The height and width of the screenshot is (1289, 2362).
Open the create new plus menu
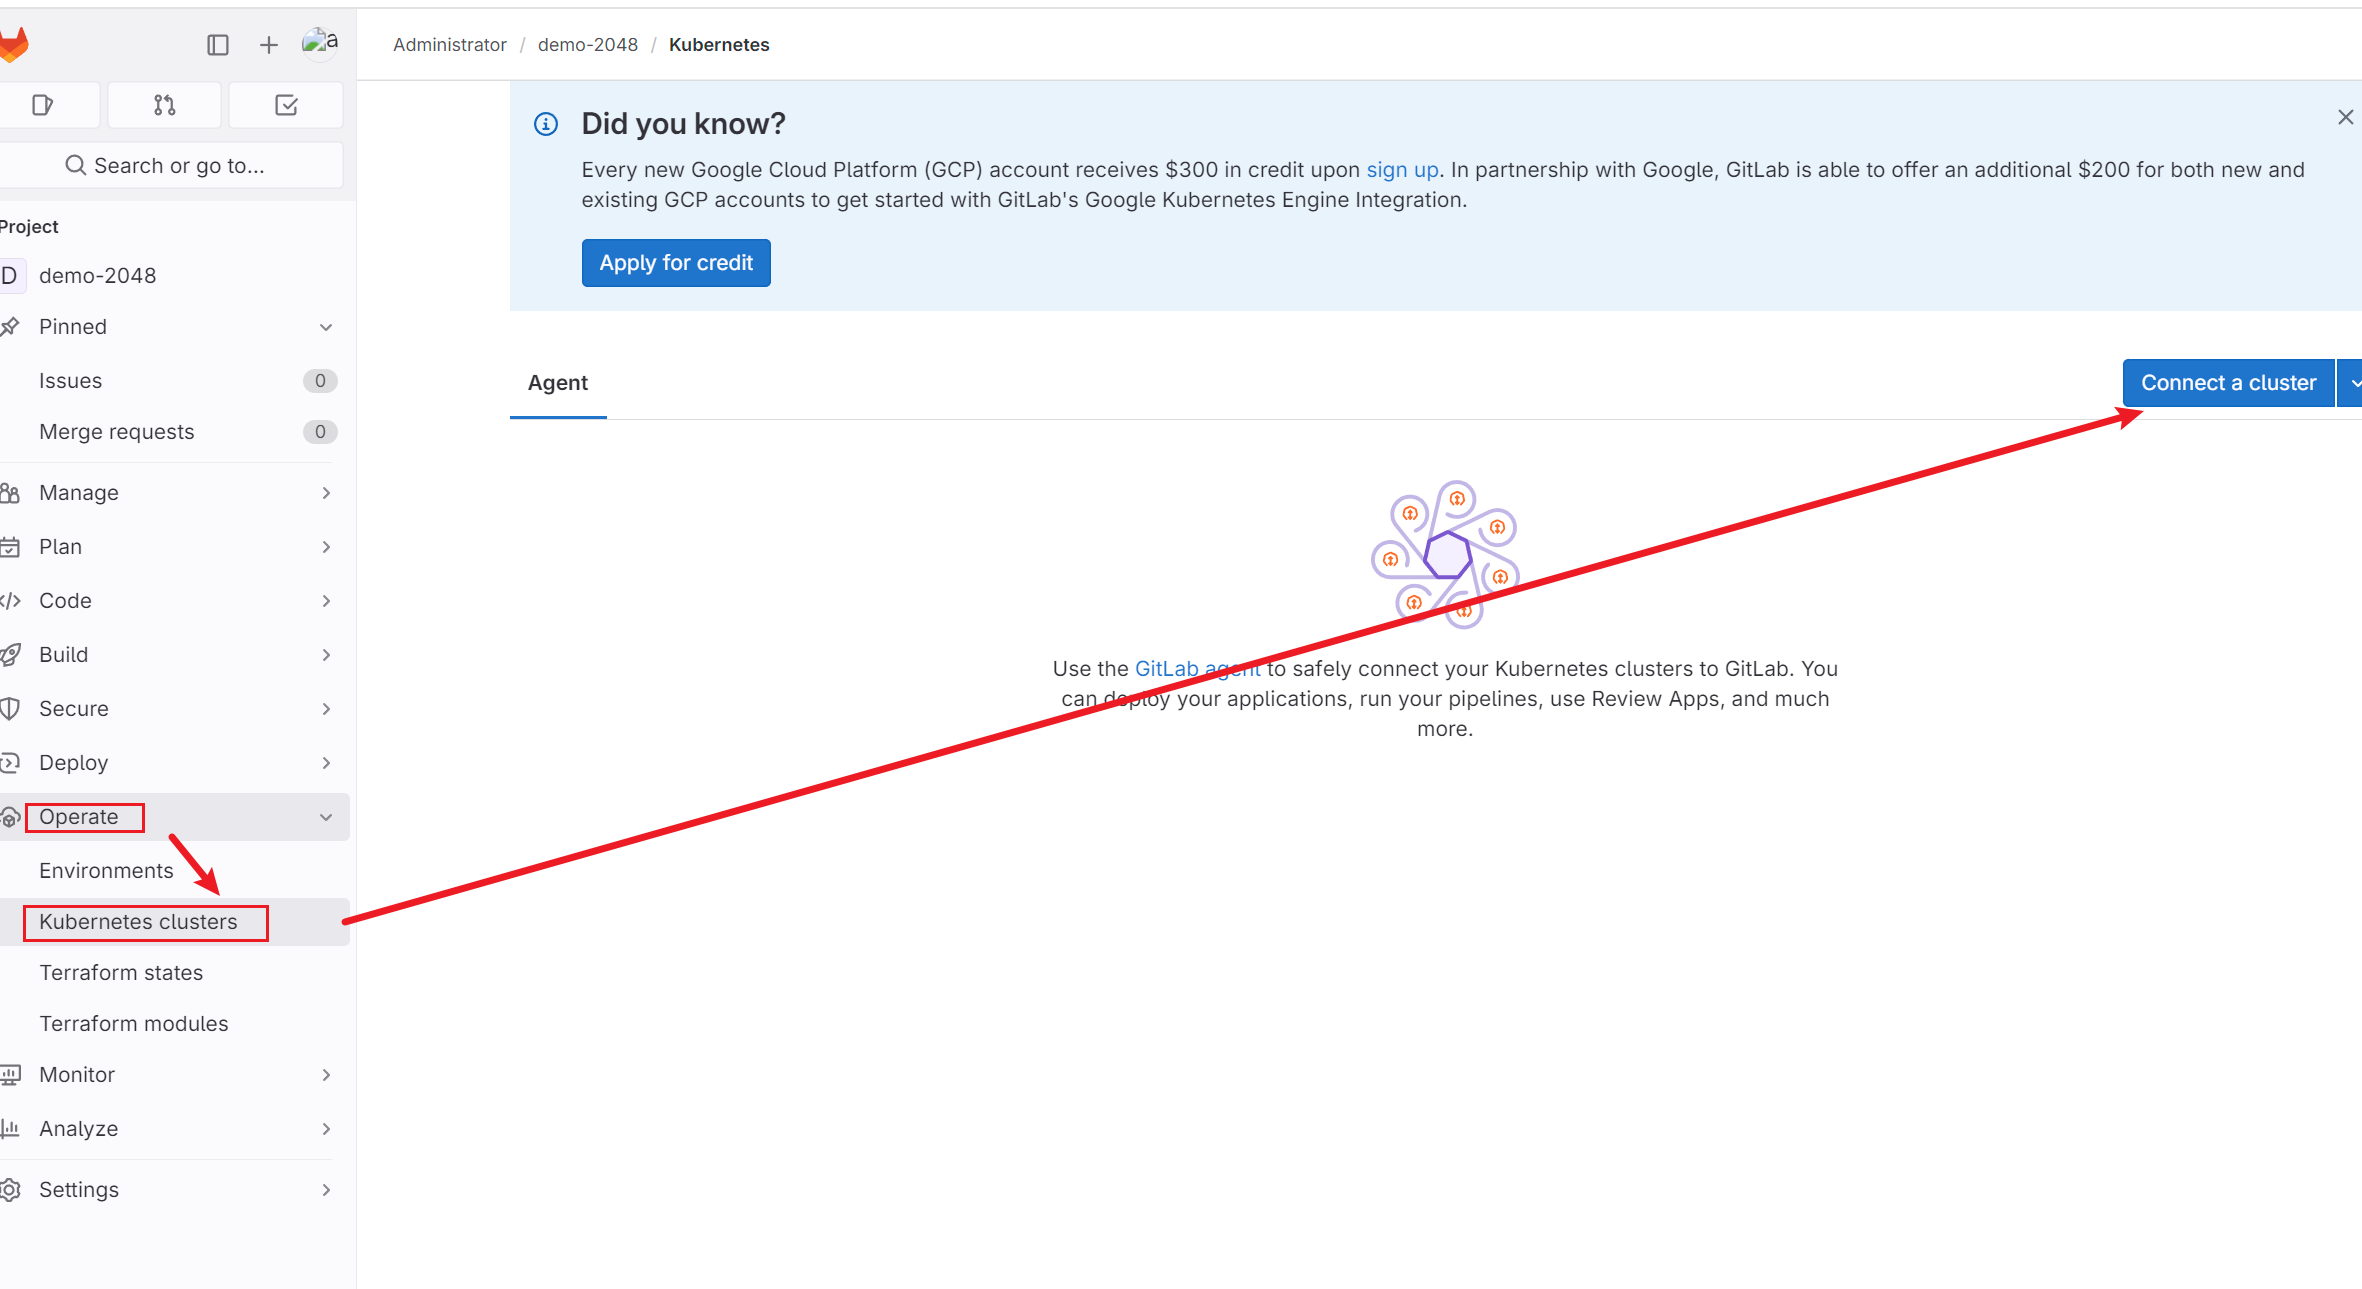click(x=268, y=45)
